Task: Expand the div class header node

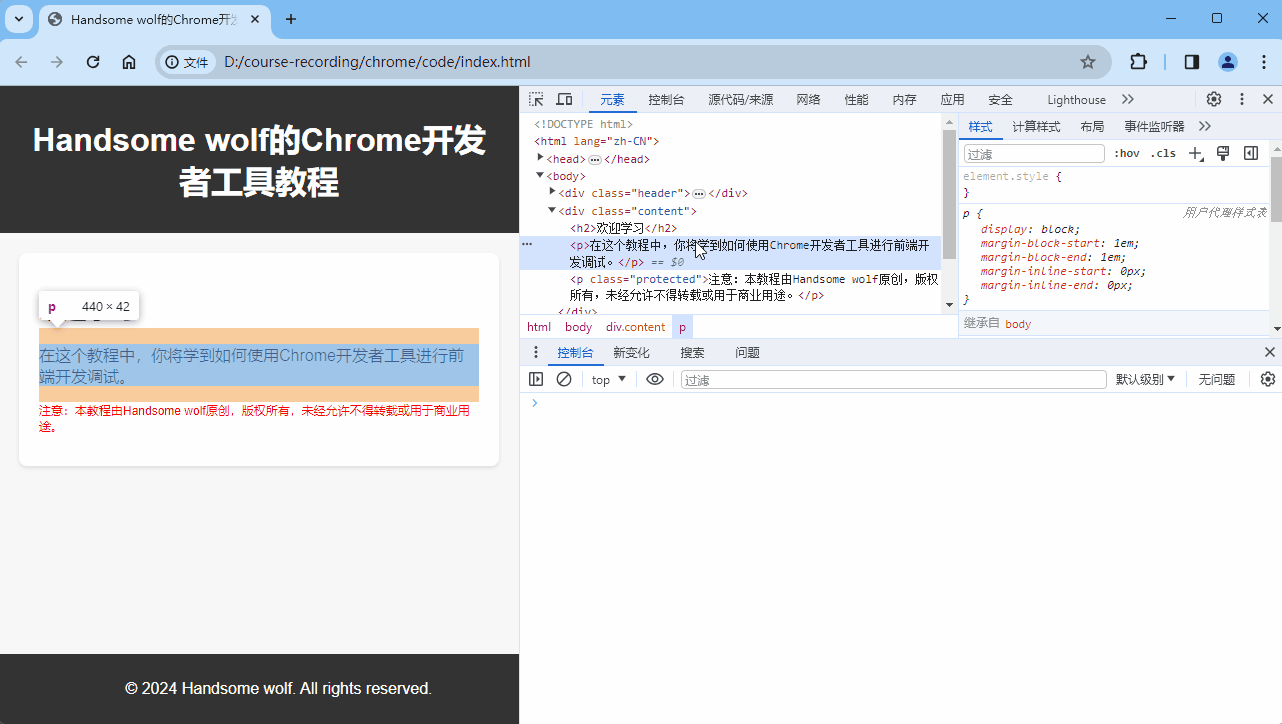Action: click(552, 192)
